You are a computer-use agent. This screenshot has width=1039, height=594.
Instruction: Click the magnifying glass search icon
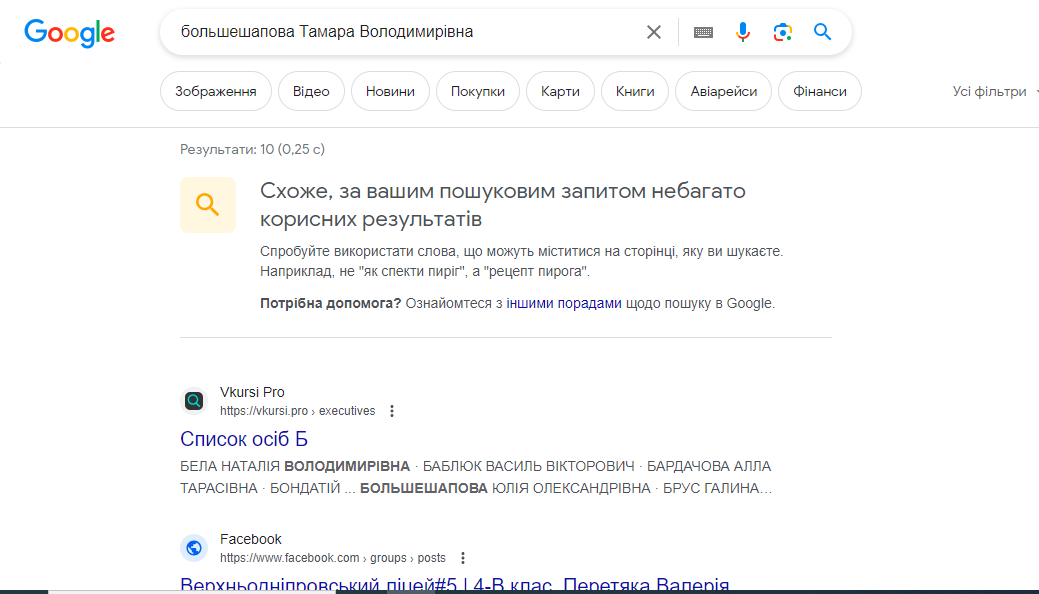coord(822,31)
